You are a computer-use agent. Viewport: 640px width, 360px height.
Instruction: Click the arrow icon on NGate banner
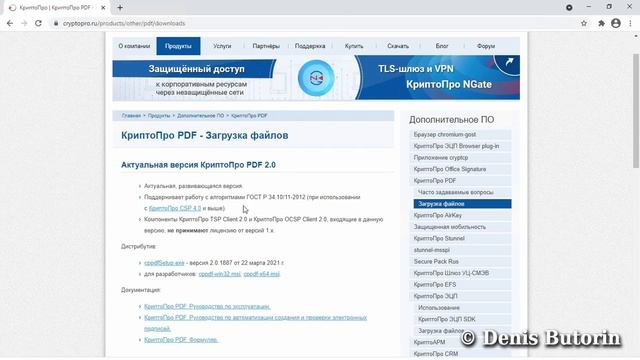point(509,62)
